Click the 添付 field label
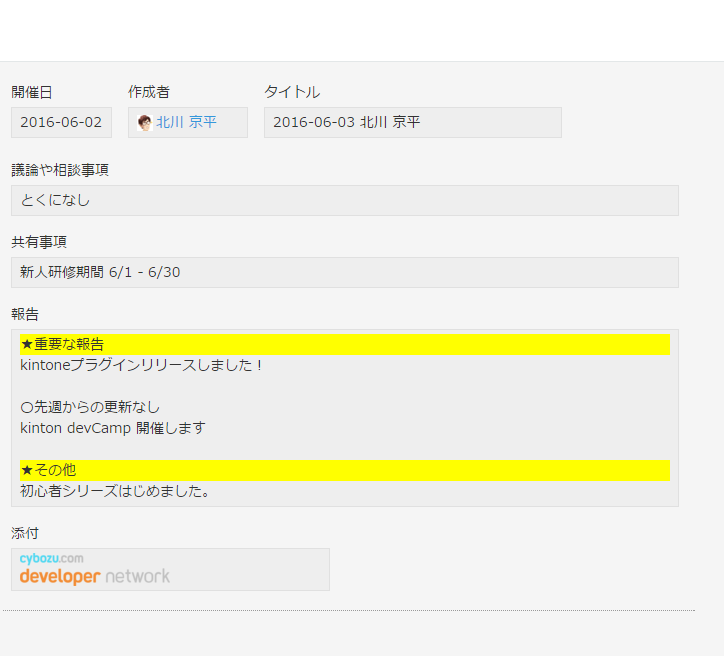This screenshot has height=656, width=724. (25, 533)
